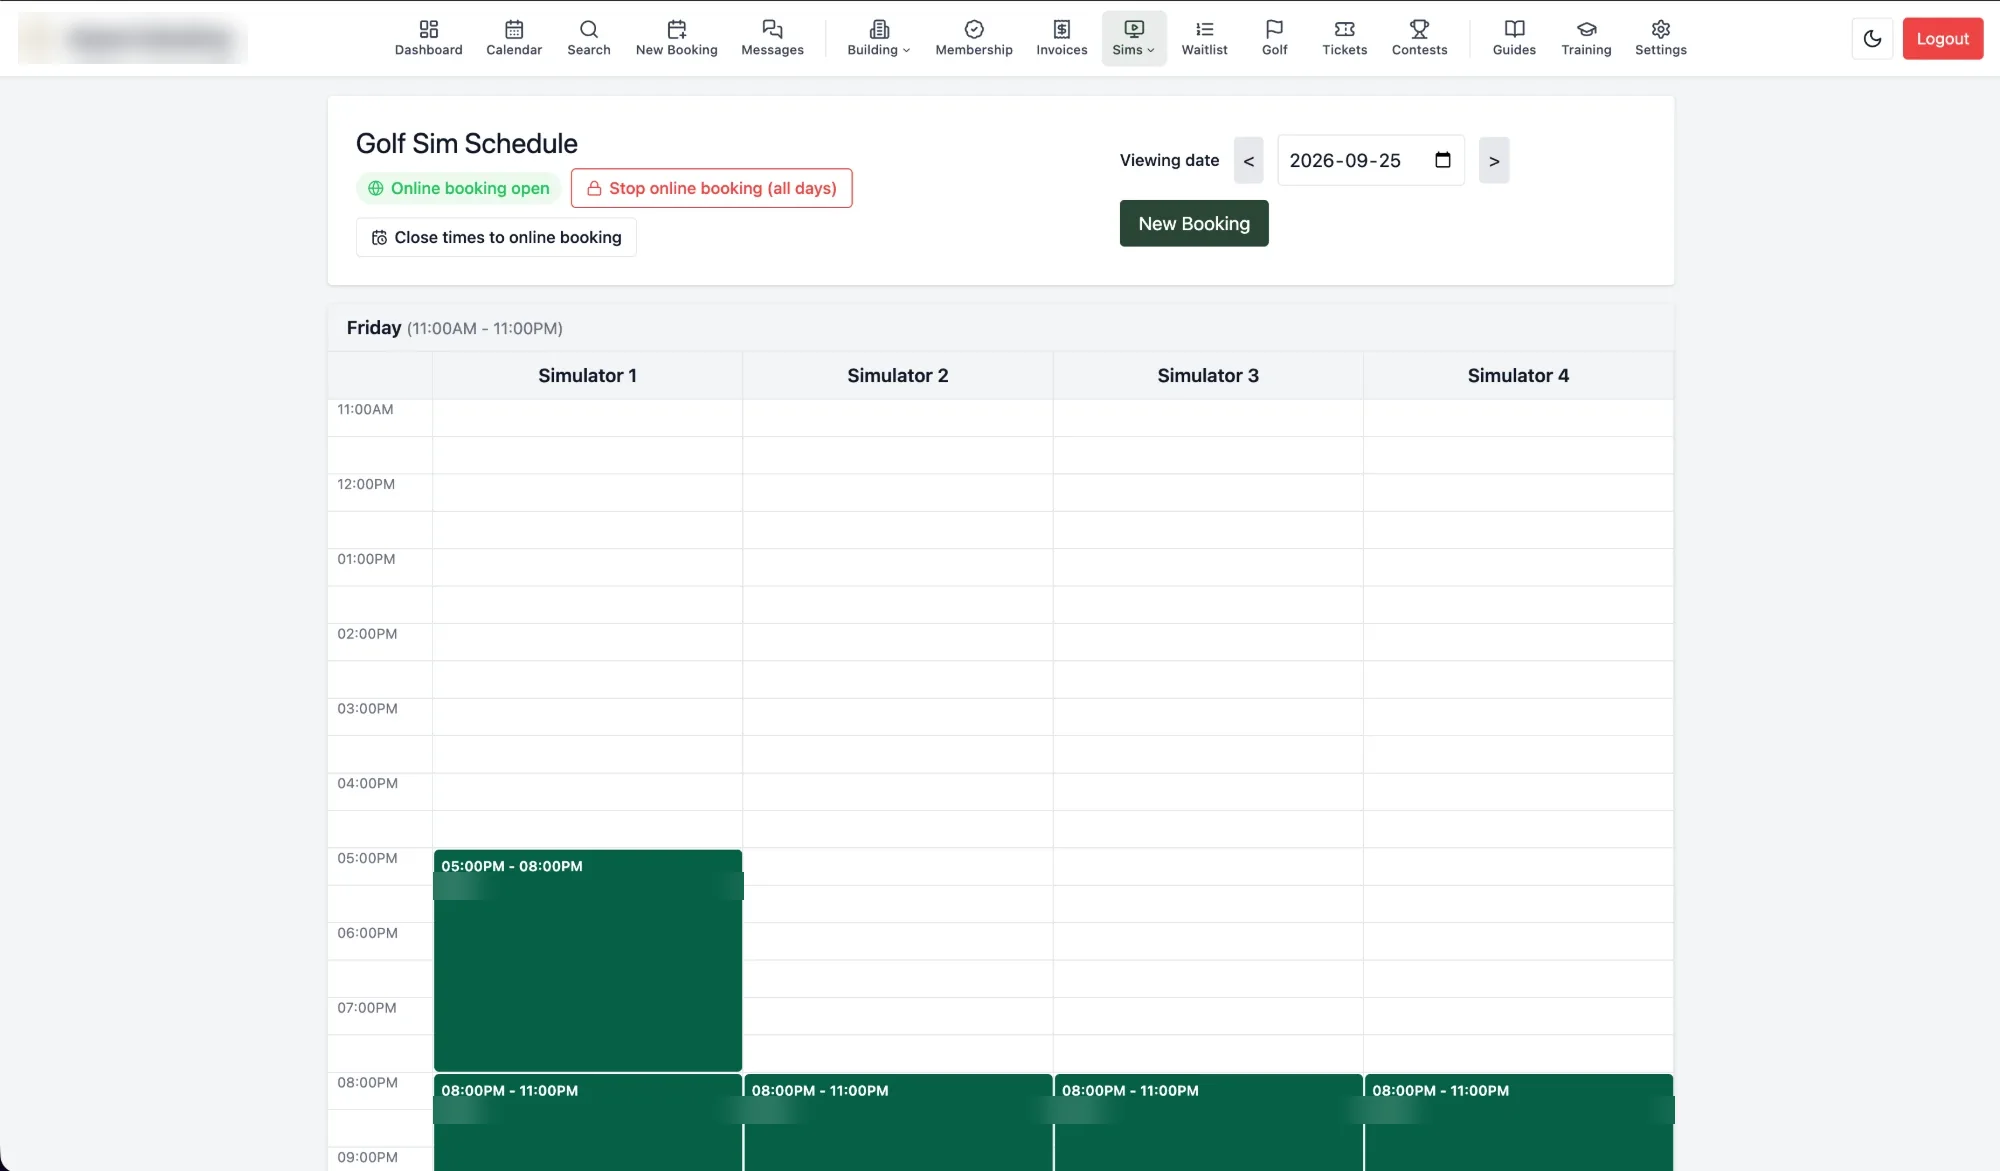2000x1171 pixels.
Task: Click the Online booking open status badge
Action: tap(459, 188)
